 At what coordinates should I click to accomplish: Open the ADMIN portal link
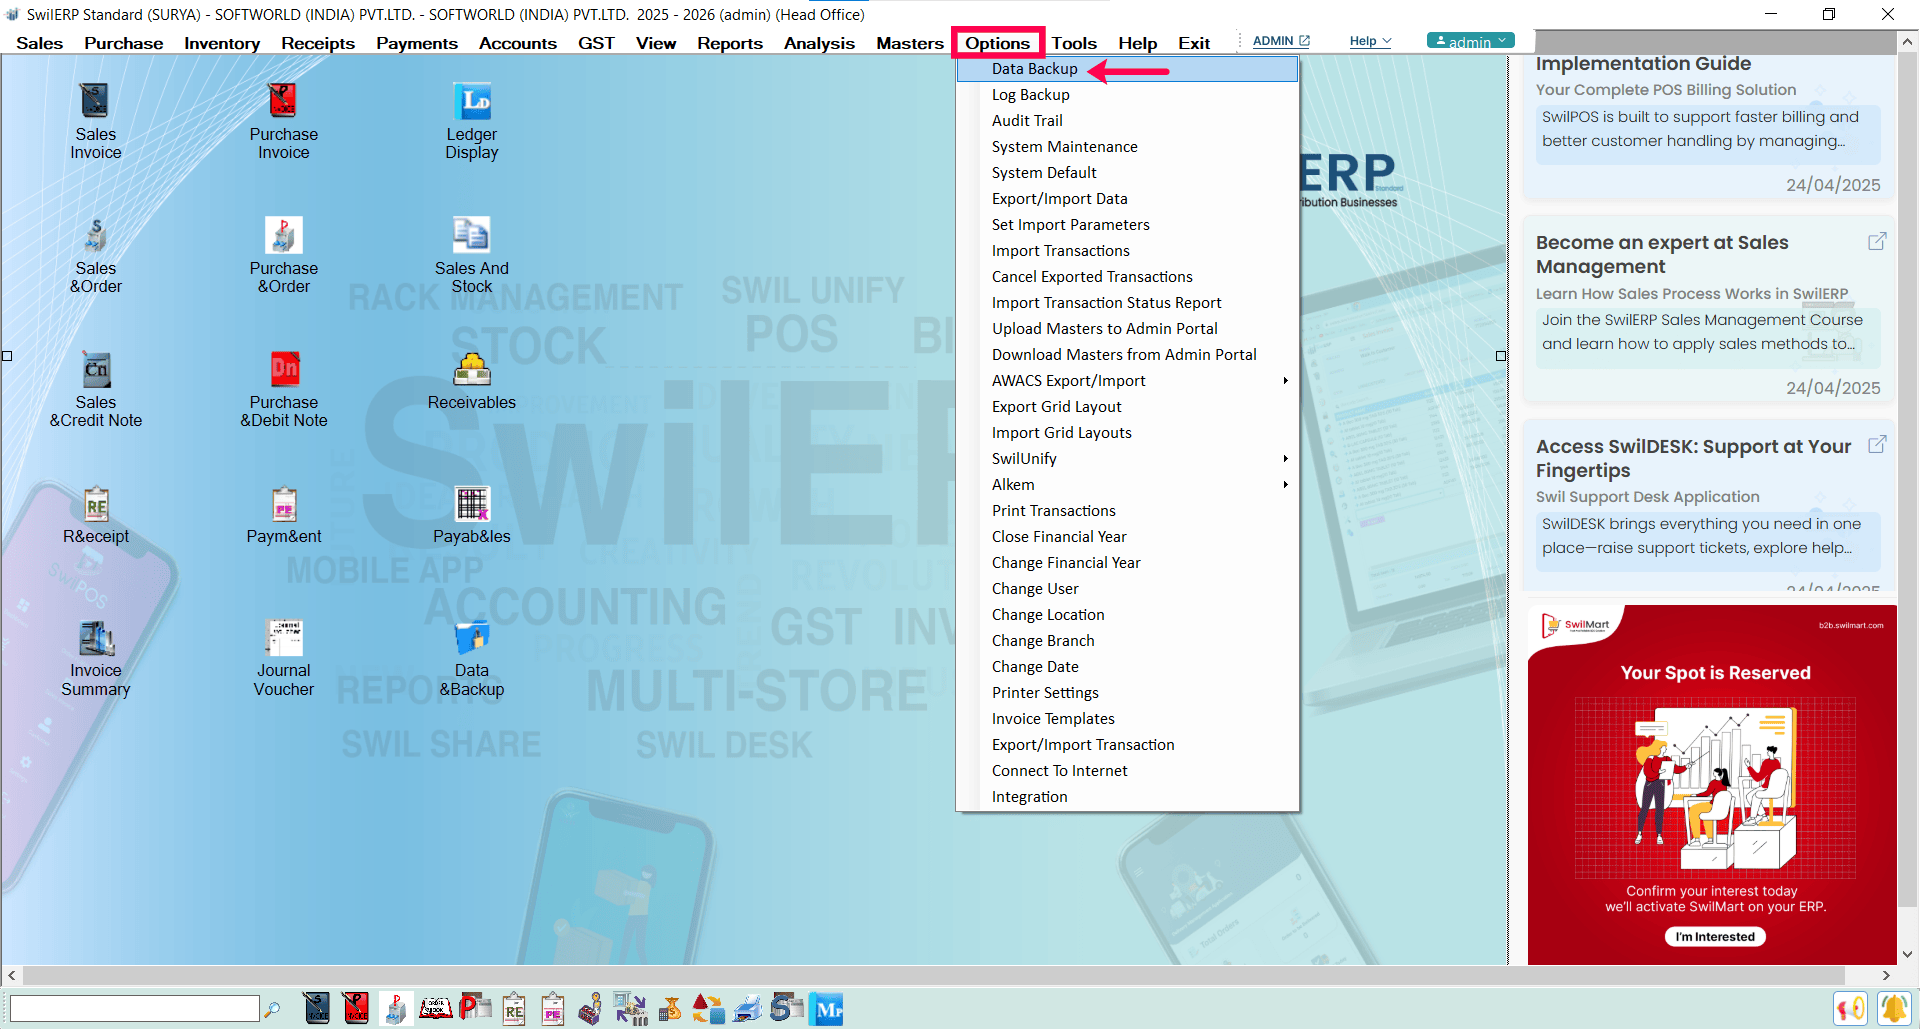pyautogui.click(x=1281, y=41)
